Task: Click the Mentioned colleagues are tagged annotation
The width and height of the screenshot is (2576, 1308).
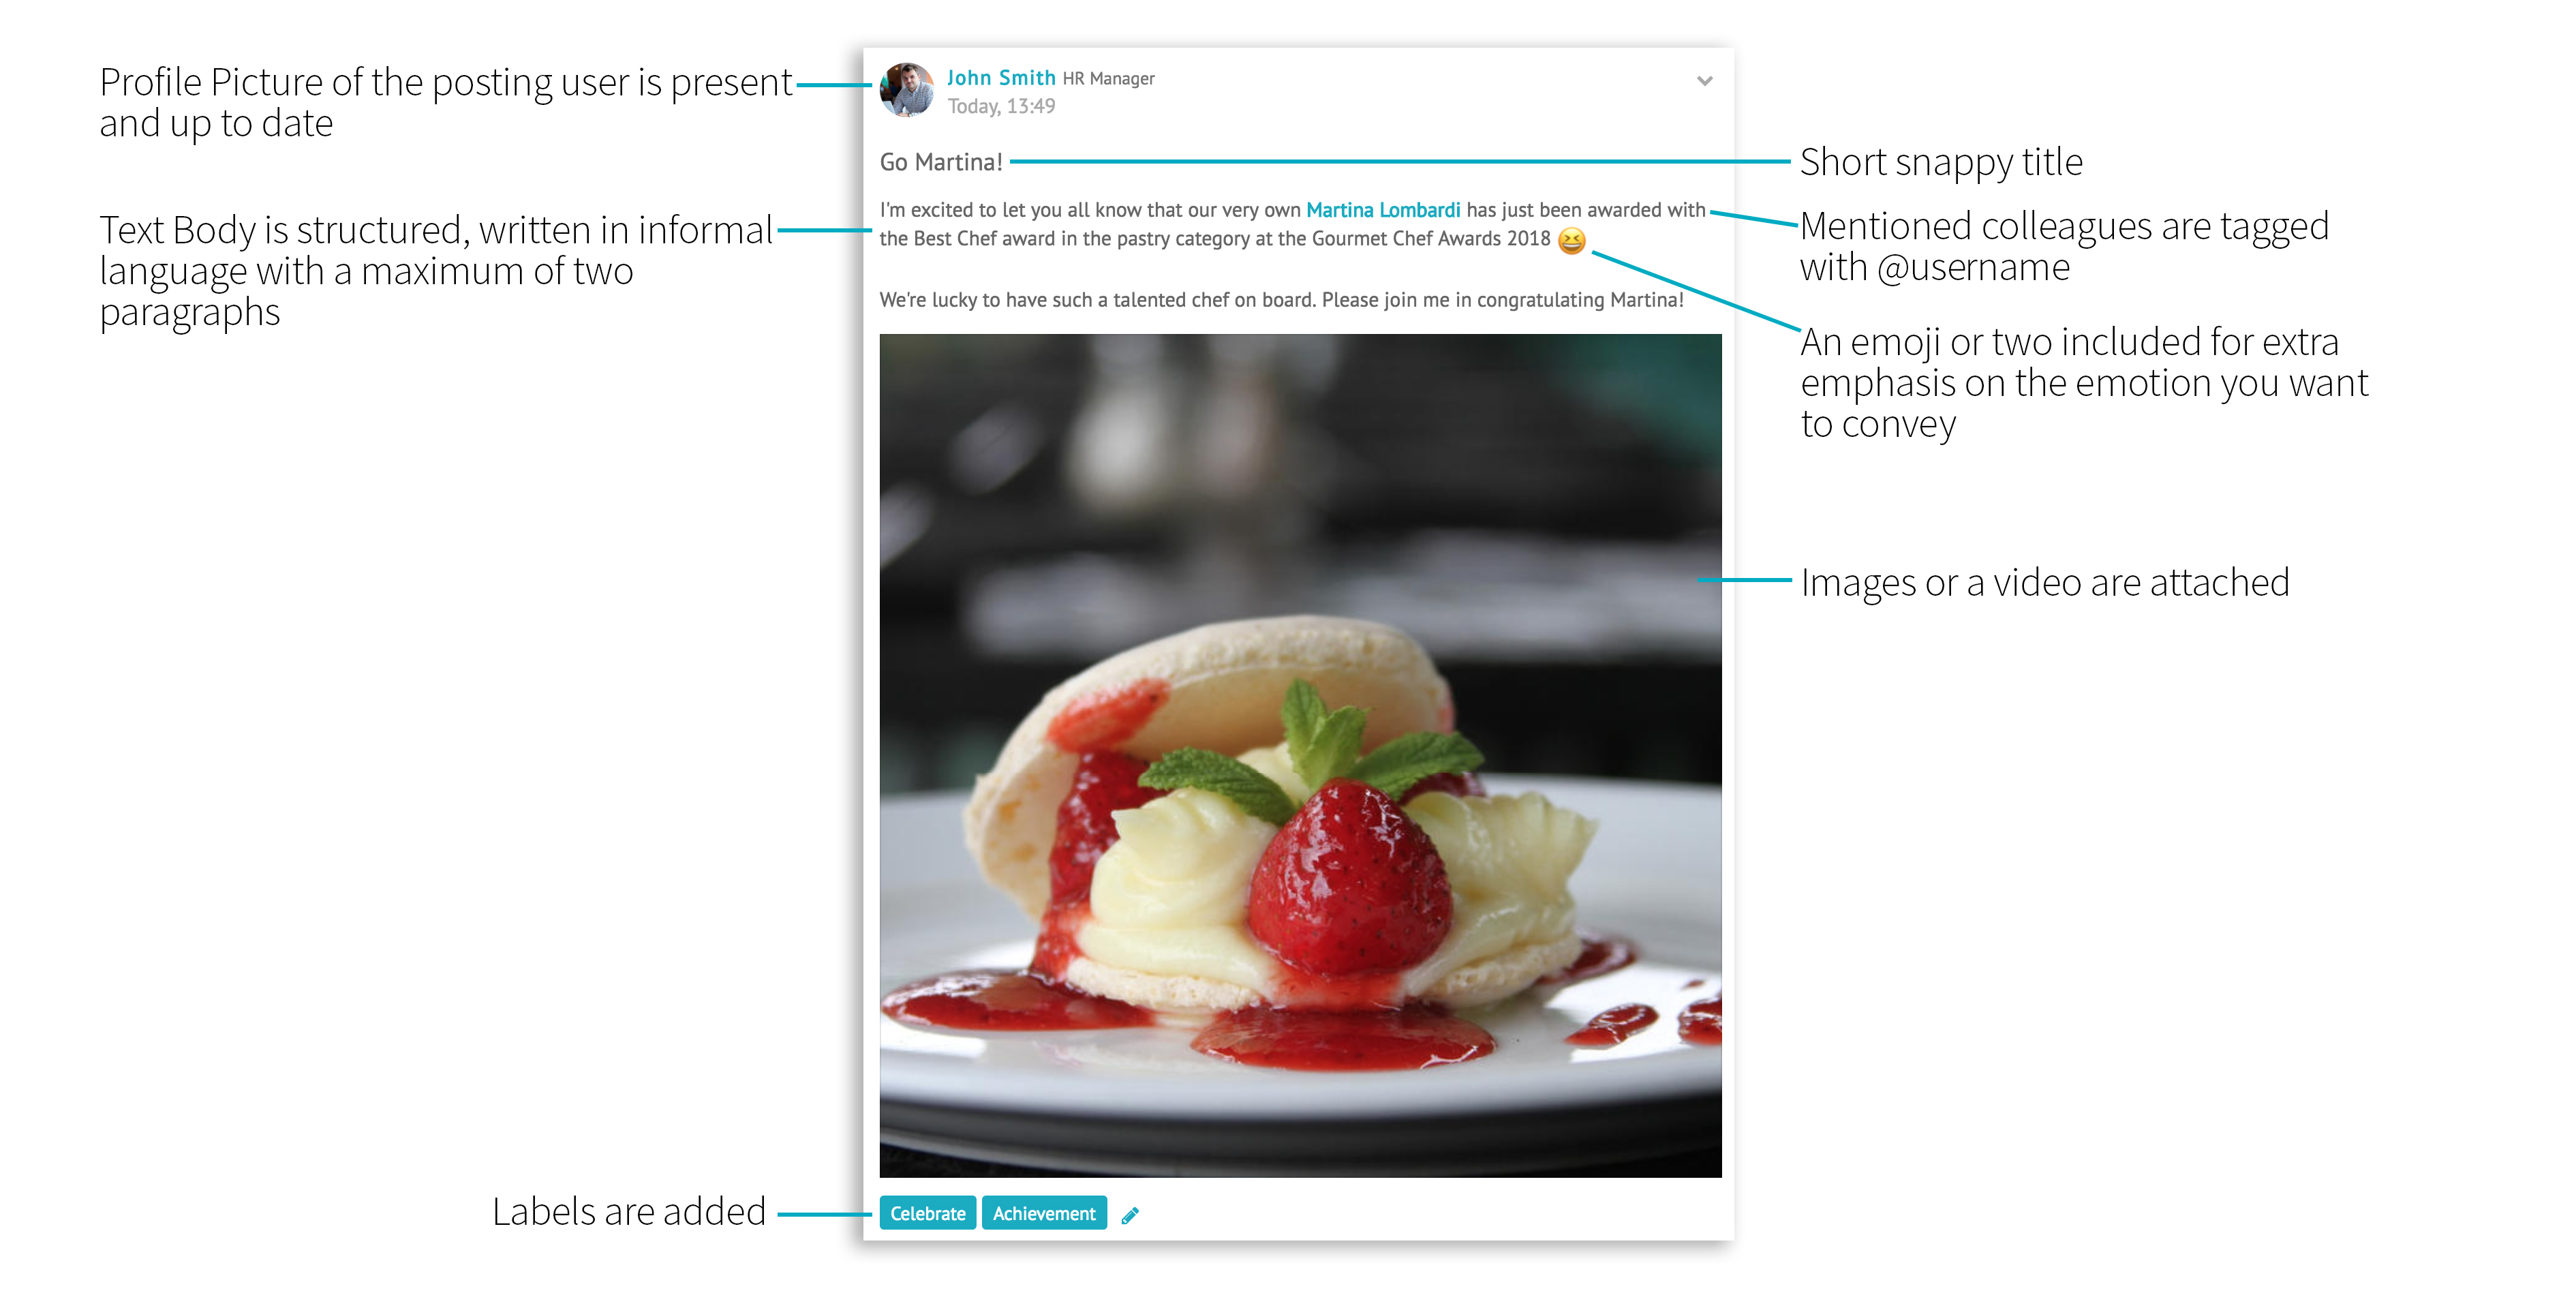Action: pyautogui.click(x=2065, y=247)
